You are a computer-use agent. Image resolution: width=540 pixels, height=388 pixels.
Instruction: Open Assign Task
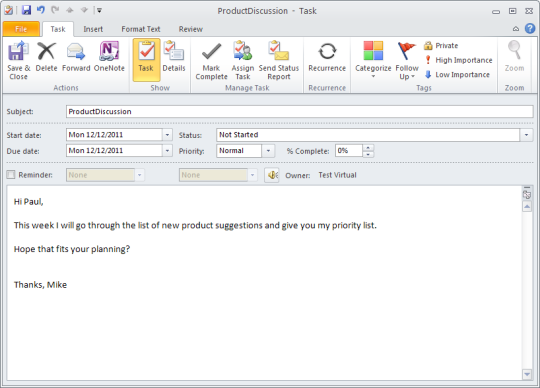click(x=243, y=61)
